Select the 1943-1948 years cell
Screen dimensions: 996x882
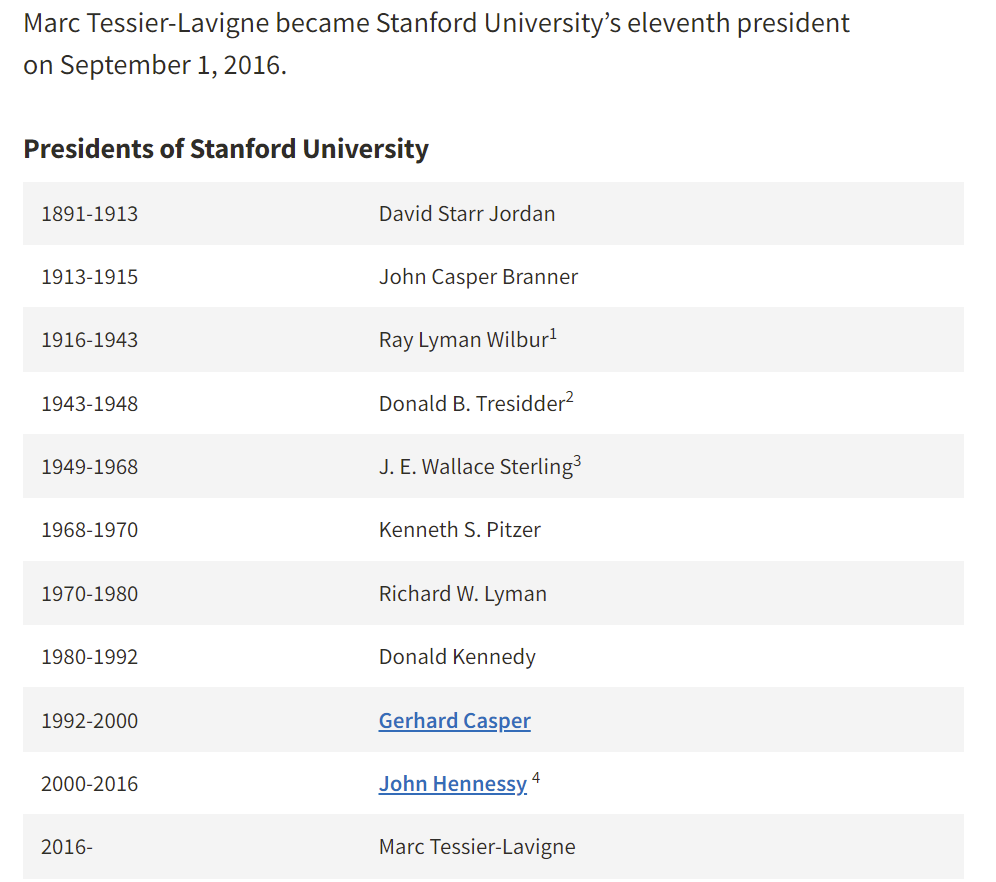(90, 404)
